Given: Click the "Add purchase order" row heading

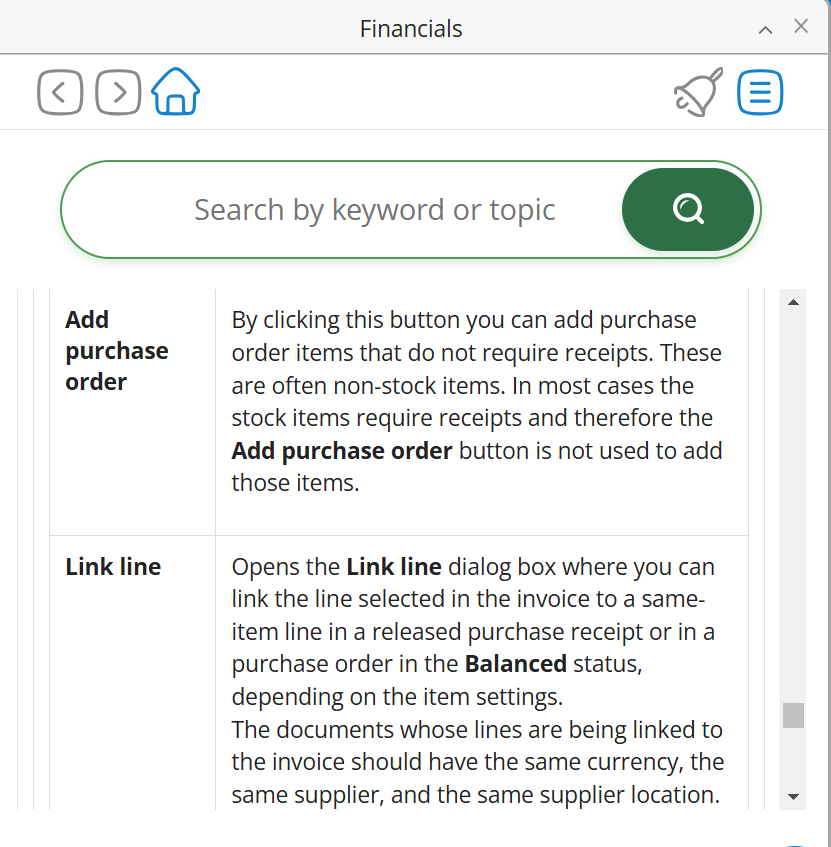Looking at the screenshot, I should (x=116, y=351).
